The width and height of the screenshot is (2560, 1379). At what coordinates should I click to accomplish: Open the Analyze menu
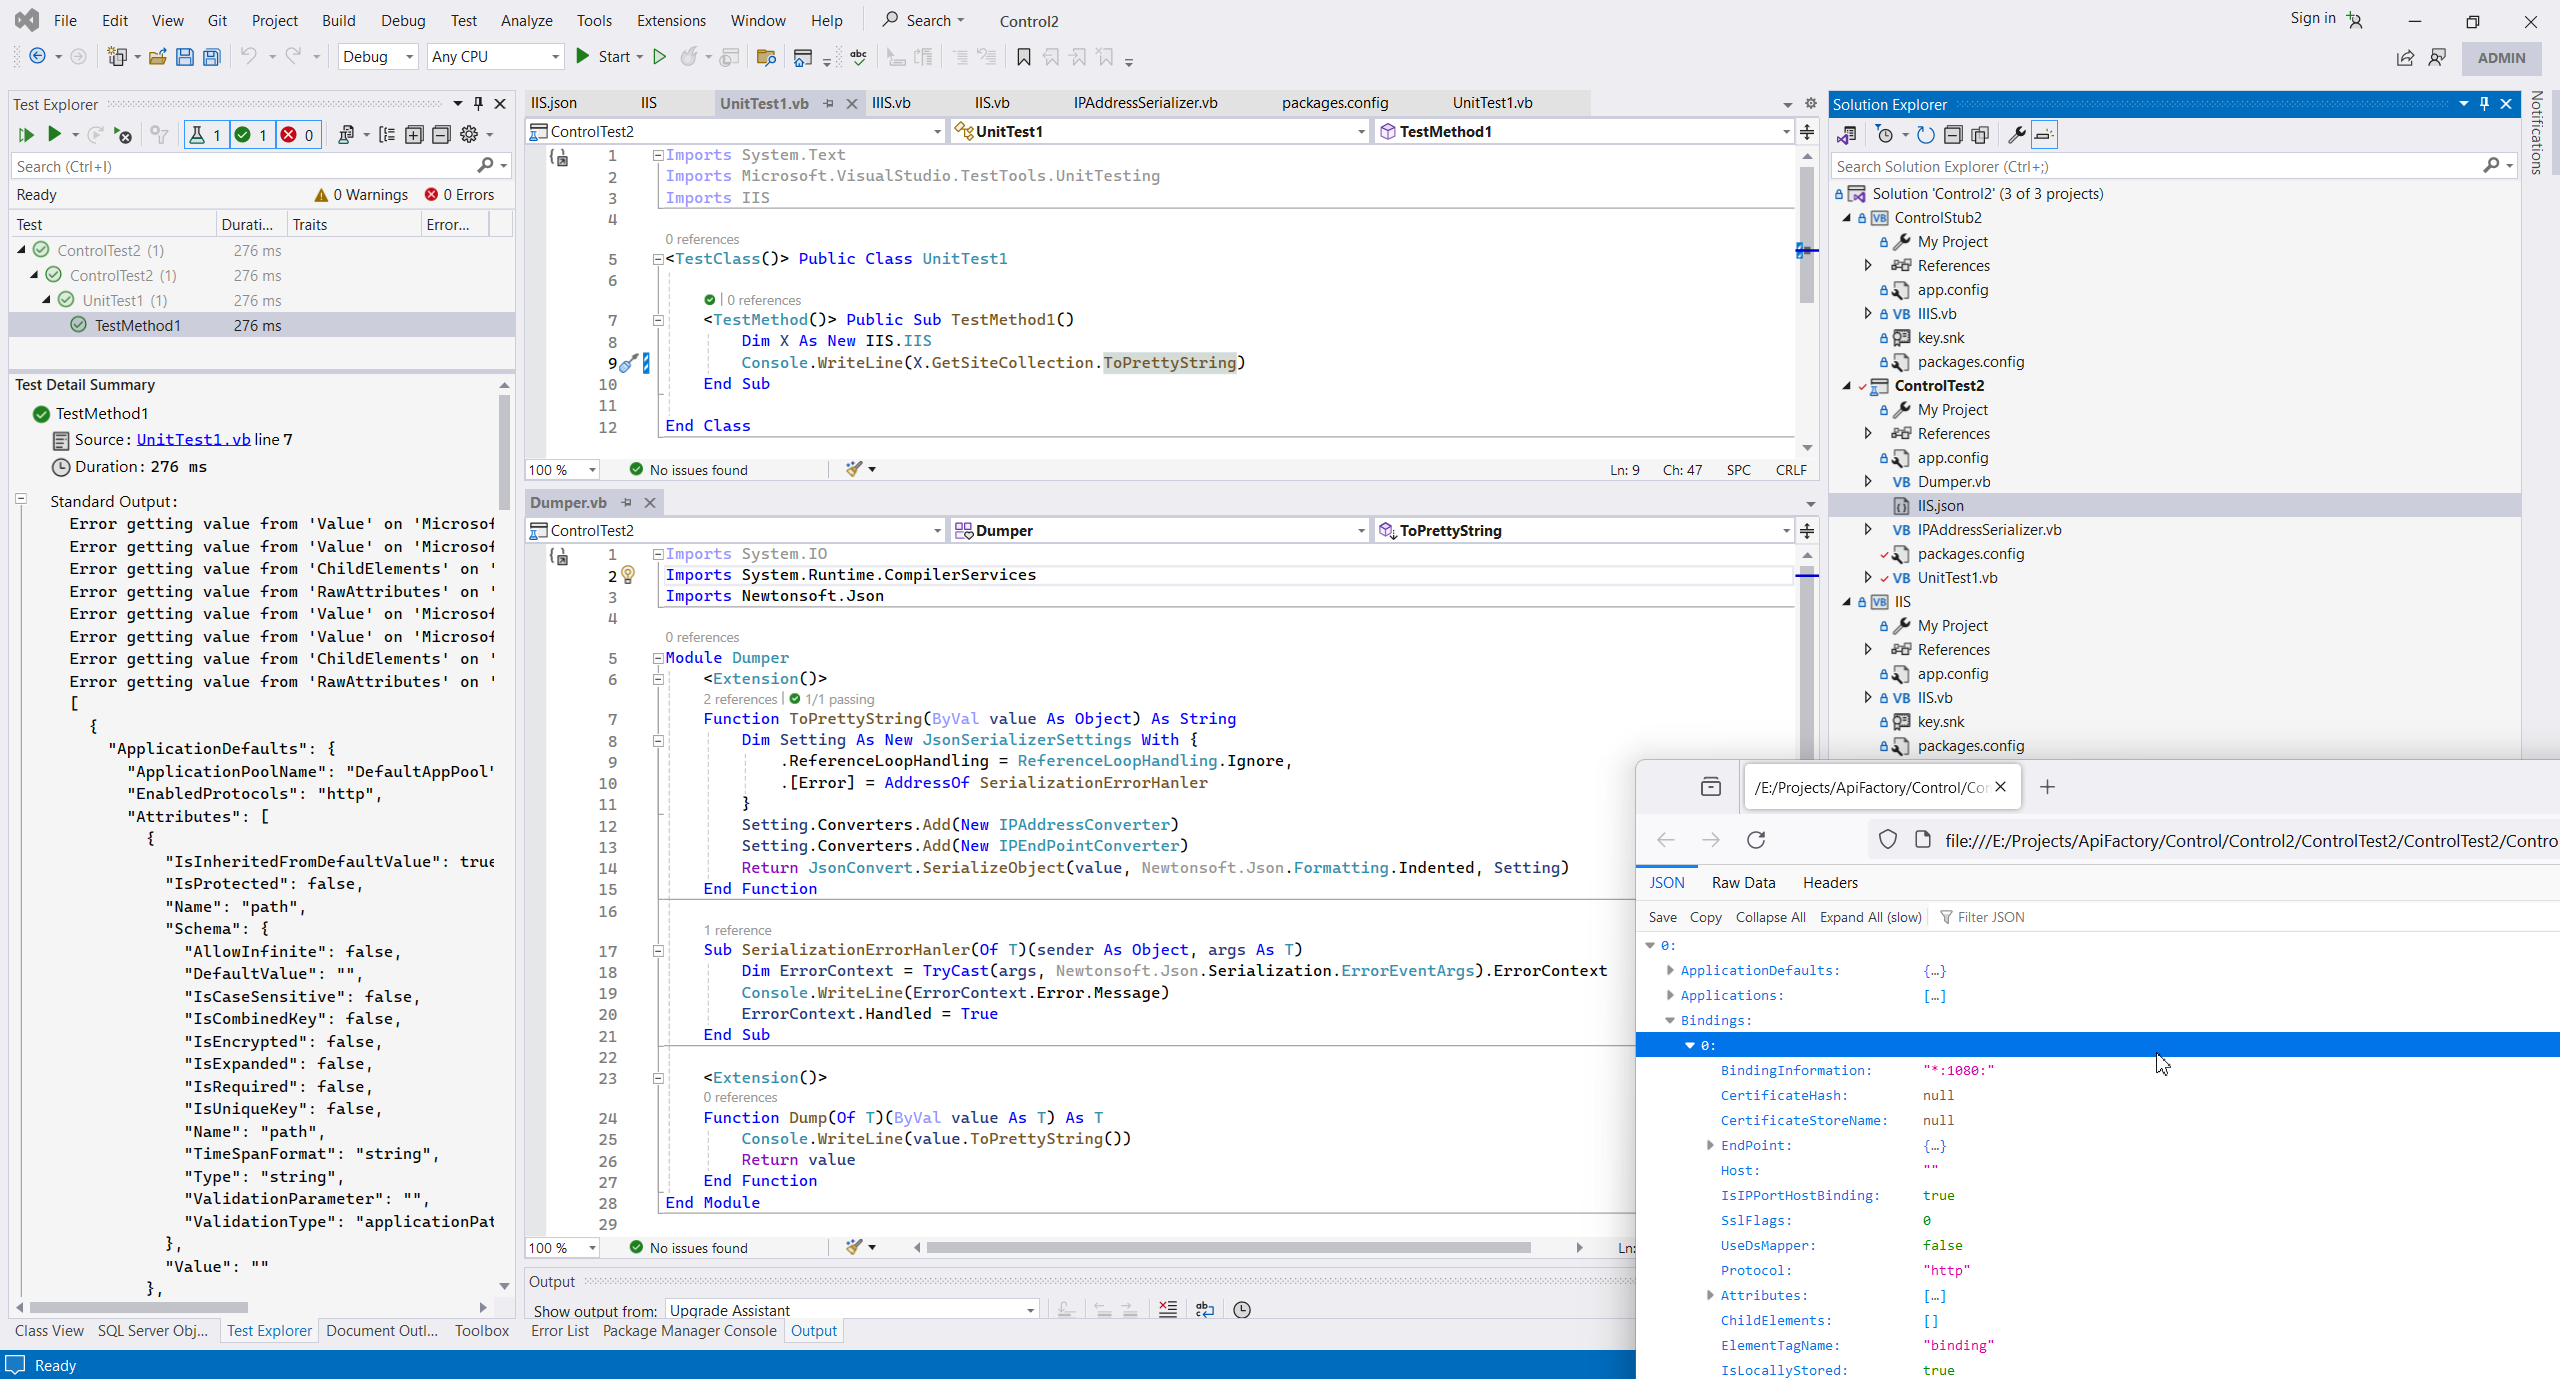tap(526, 20)
